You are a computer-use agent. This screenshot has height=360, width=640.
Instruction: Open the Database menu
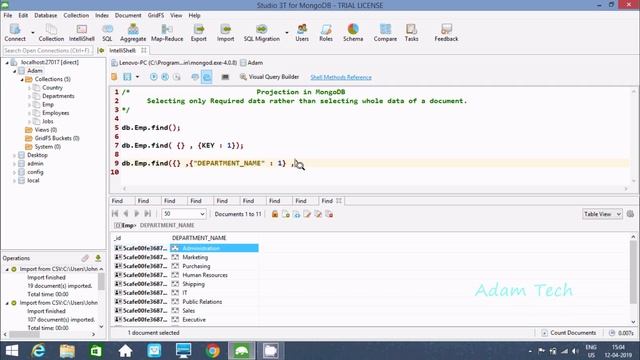[x=46, y=16]
